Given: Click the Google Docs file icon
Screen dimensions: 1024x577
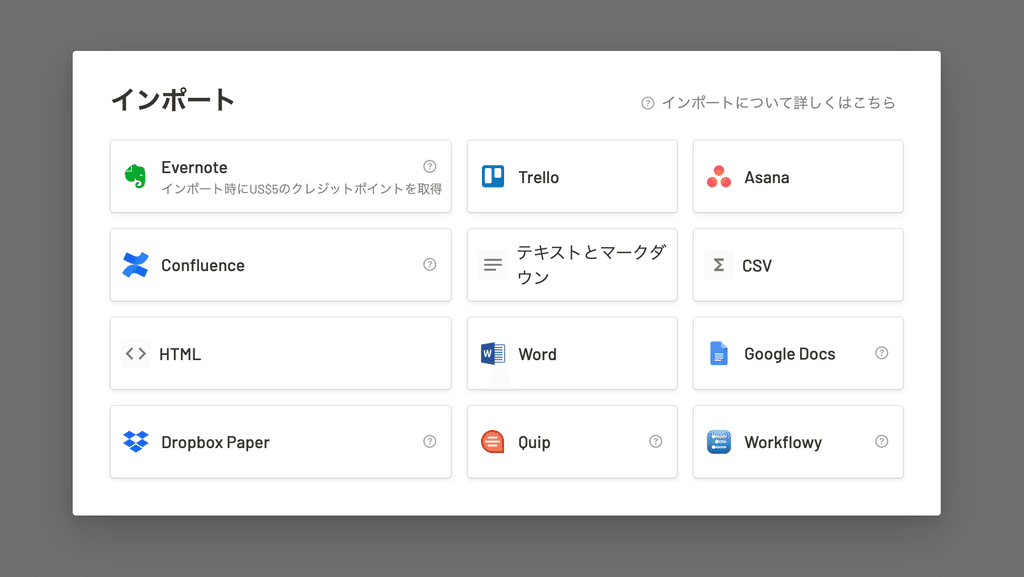Looking at the screenshot, I should click(718, 354).
